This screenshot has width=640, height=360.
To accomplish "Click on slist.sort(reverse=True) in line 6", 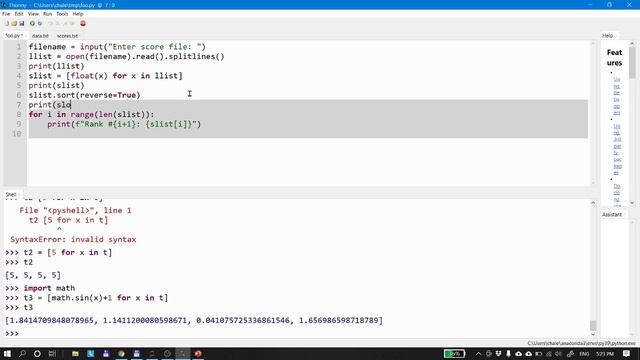I will tap(84, 95).
